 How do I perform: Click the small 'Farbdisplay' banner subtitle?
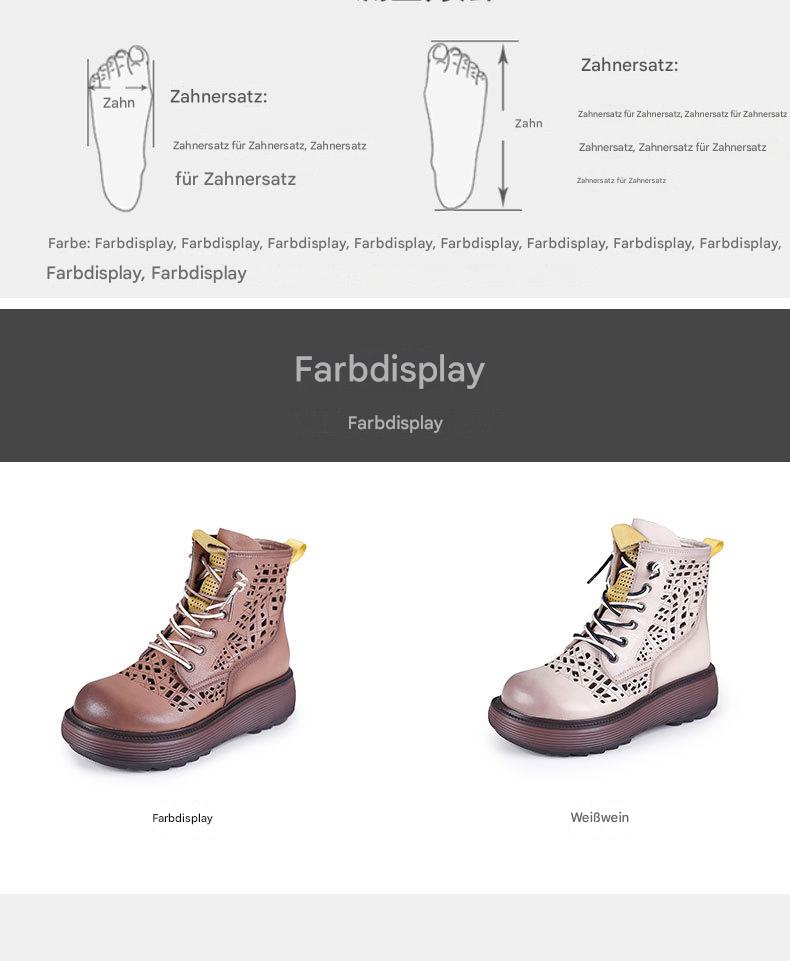pyautogui.click(x=395, y=423)
